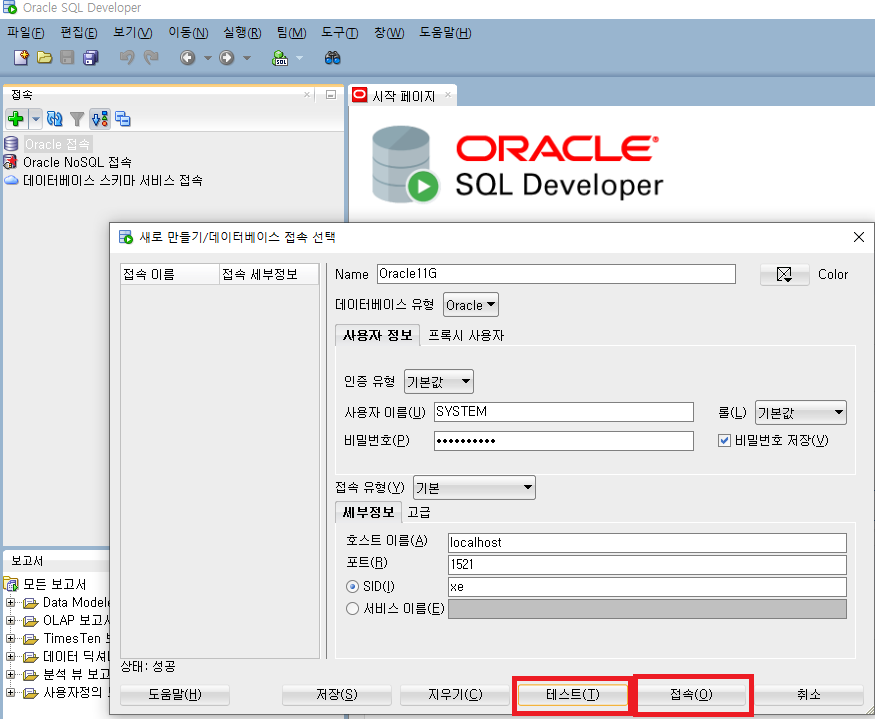Open dropdown arrow next to Back button
Viewport: 875px width, 719px height.
pyautogui.click(x=208, y=57)
